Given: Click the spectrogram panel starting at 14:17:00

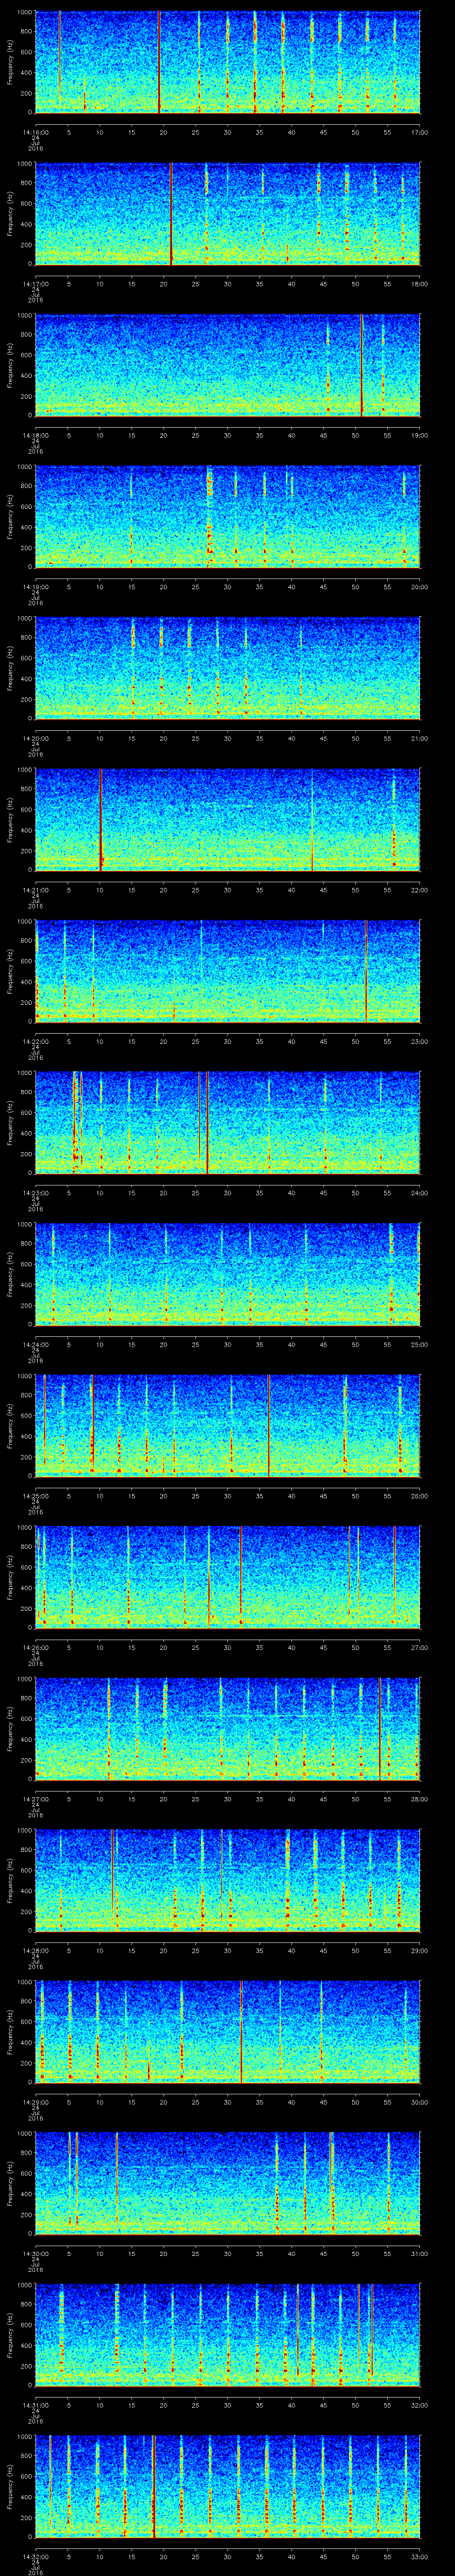Looking at the screenshot, I should (x=227, y=214).
